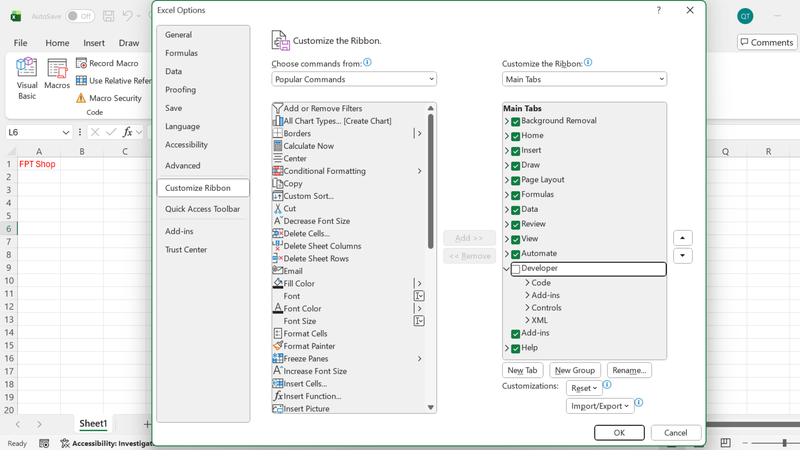Click the Record Macro icon
800x450 pixels.
point(81,63)
